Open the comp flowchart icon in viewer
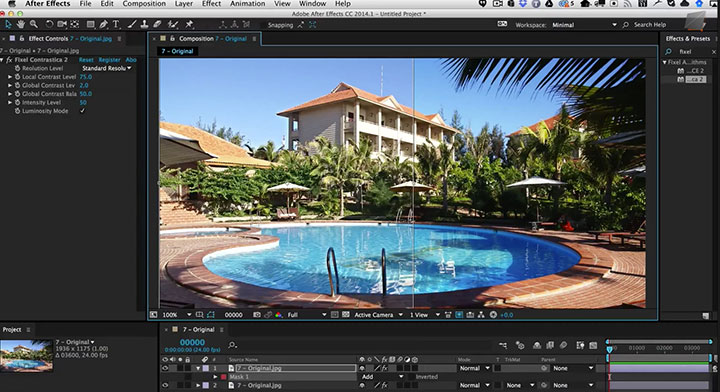Image resolution: width=720 pixels, height=392 pixels. [x=481, y=315]
